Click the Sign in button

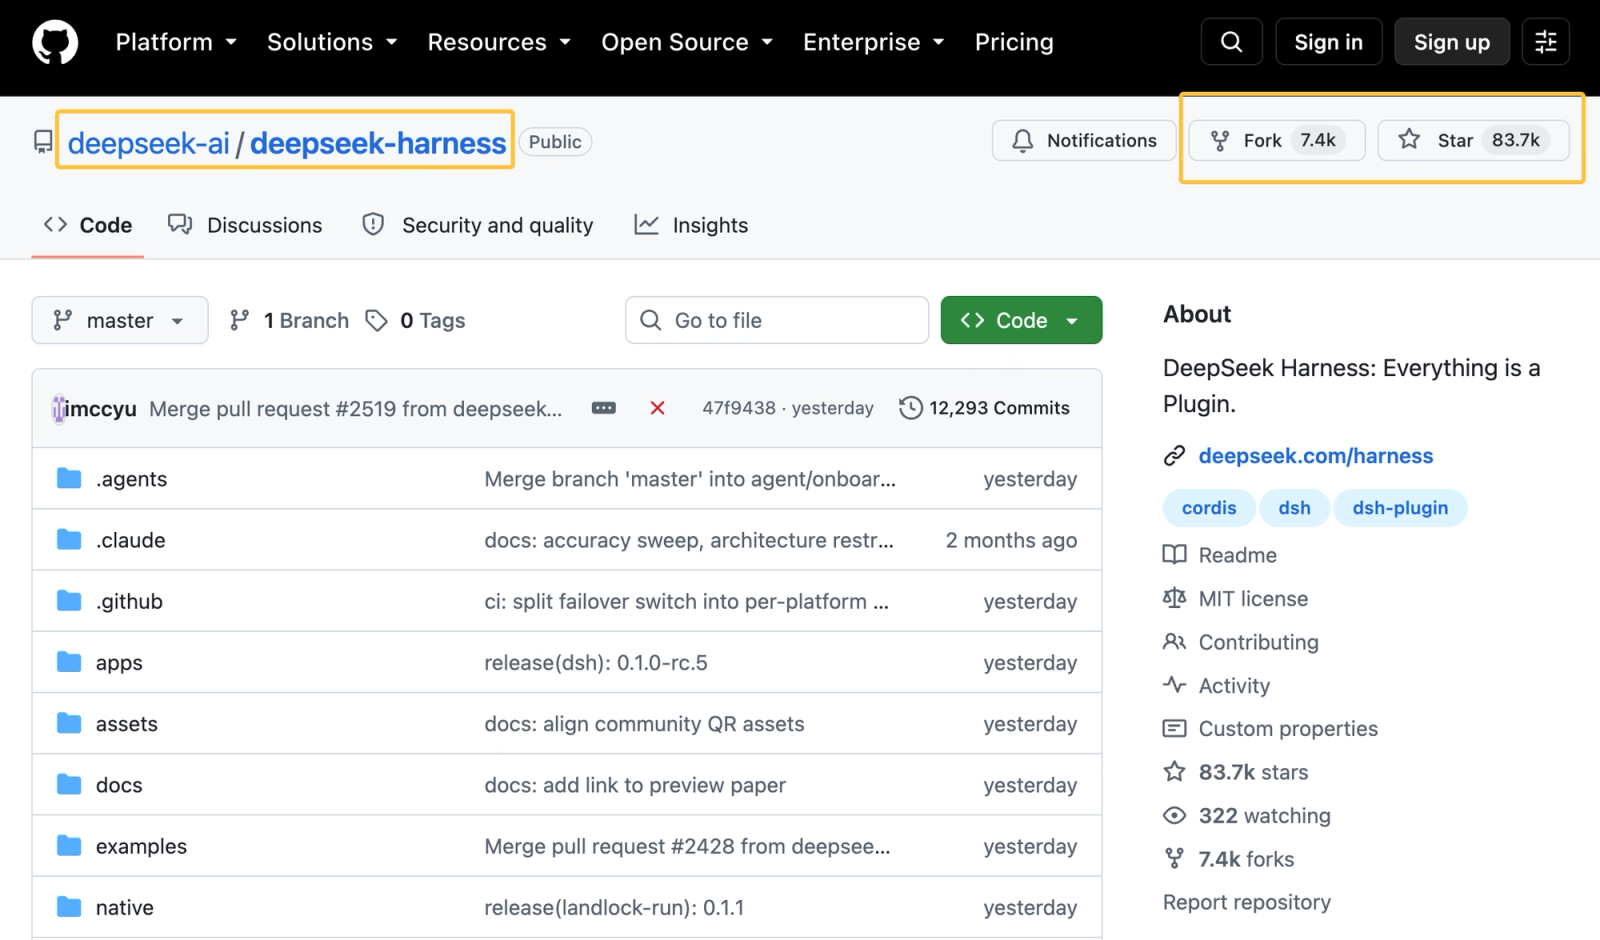tap(1328, 42)
